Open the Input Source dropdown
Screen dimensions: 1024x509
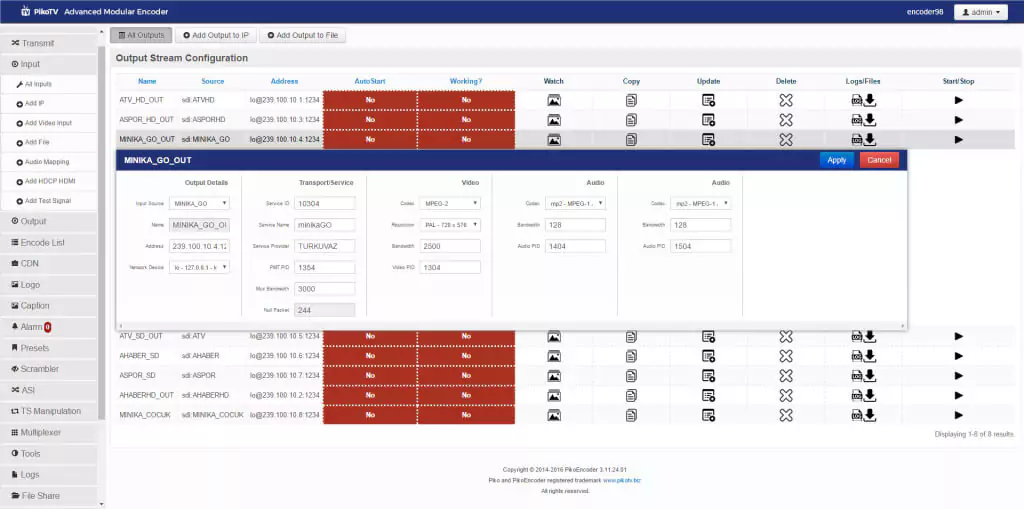click(x=199, y=204)
